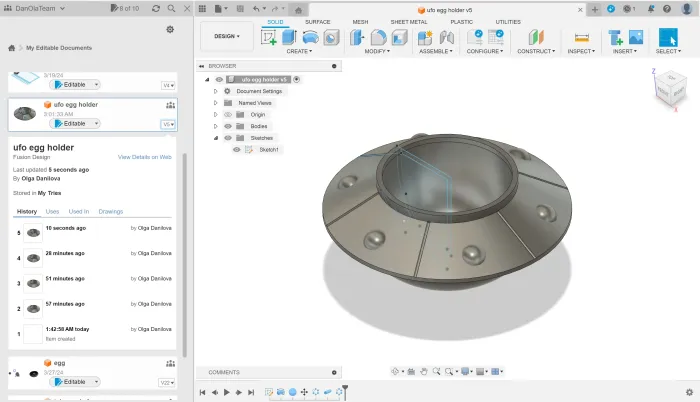700x402 pixels.
Task: Open the Drawings tab in details panel
Action: [x=110, y=211]
